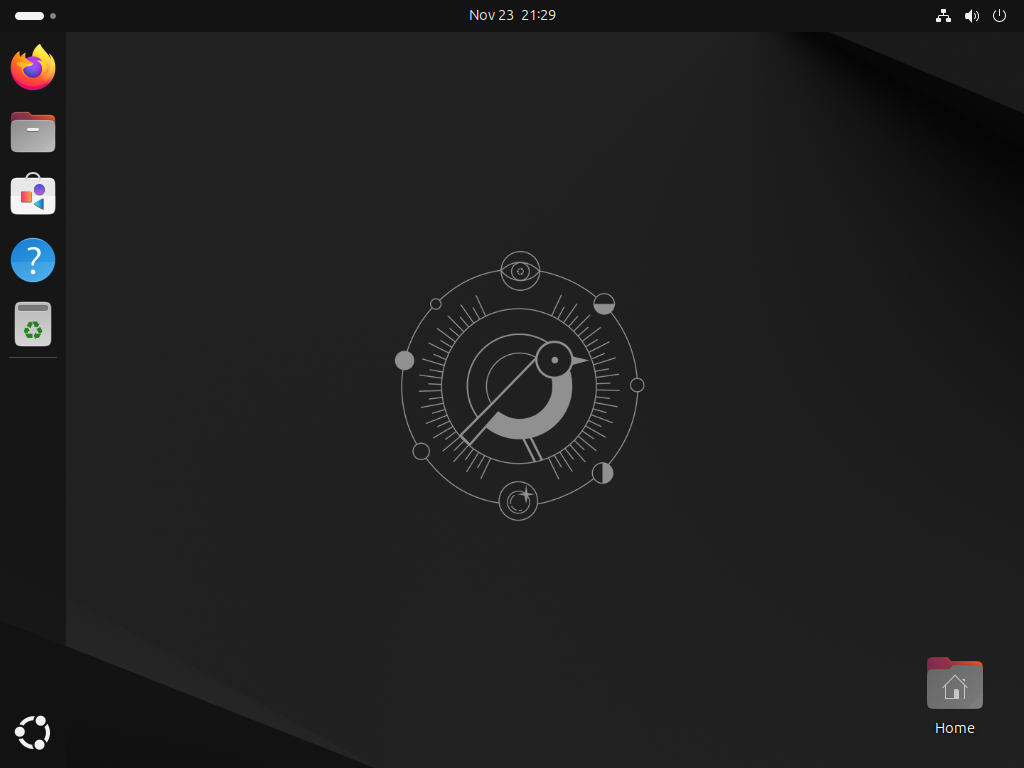Open the App Center dock icon
This screenshot has width=1024, height=768.
(33, 196)
